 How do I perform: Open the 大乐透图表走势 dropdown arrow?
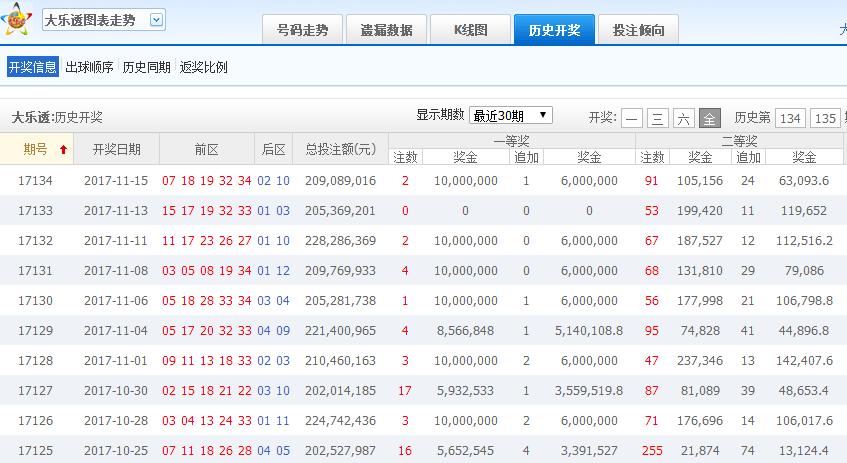pos(156,21)
